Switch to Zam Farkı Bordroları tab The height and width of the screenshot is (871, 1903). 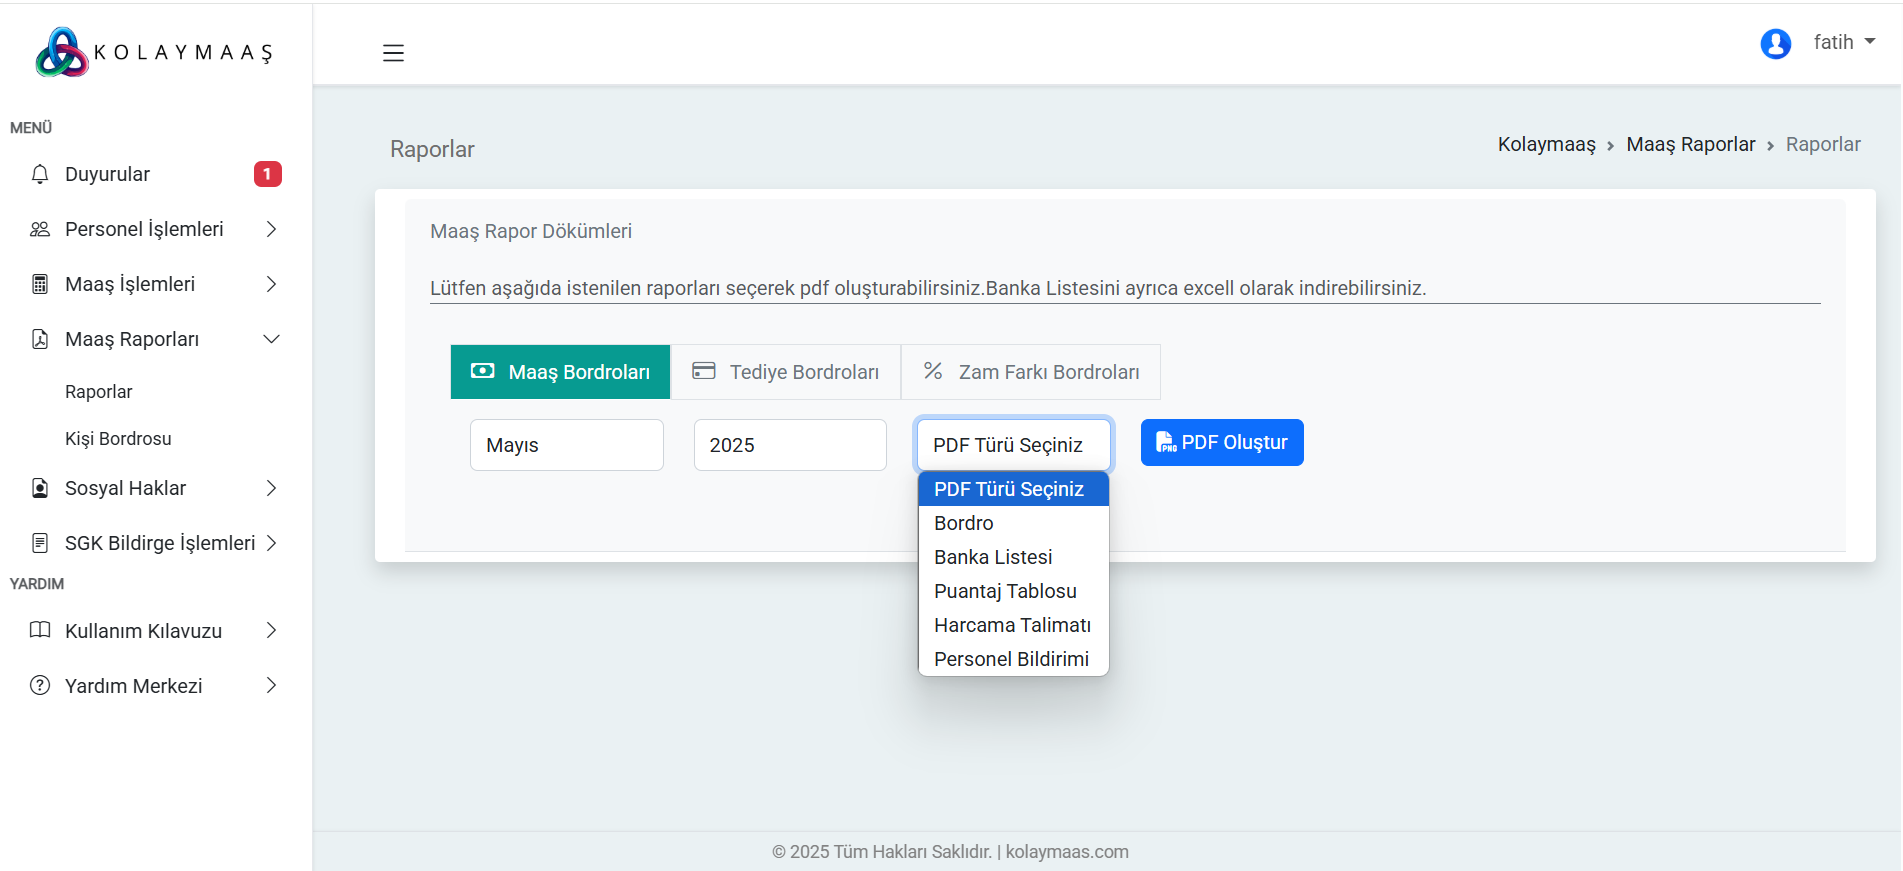pos(1031,372)
